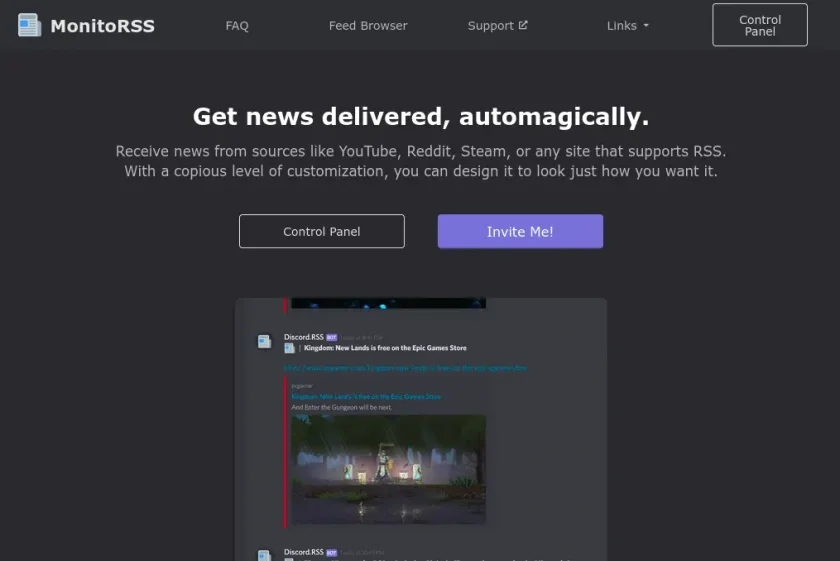Viewport: 840px width, 561px height.
Task: Go to the Feed Browser
Action: 368,26
